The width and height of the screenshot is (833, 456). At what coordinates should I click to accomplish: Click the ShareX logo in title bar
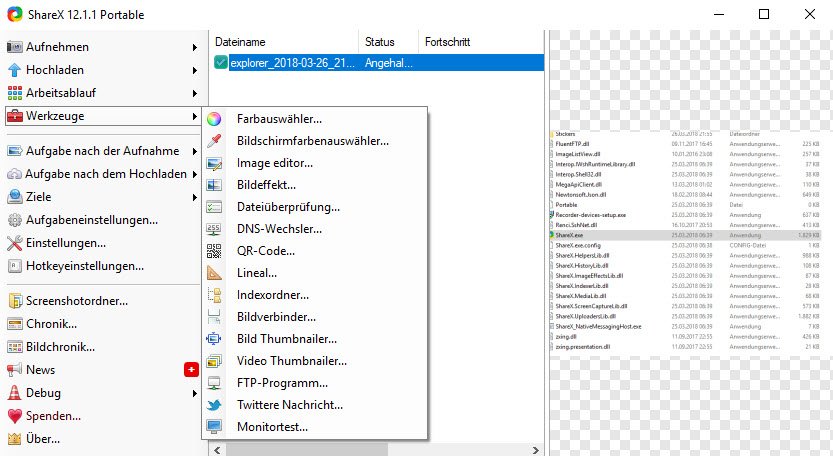[15, 14]
